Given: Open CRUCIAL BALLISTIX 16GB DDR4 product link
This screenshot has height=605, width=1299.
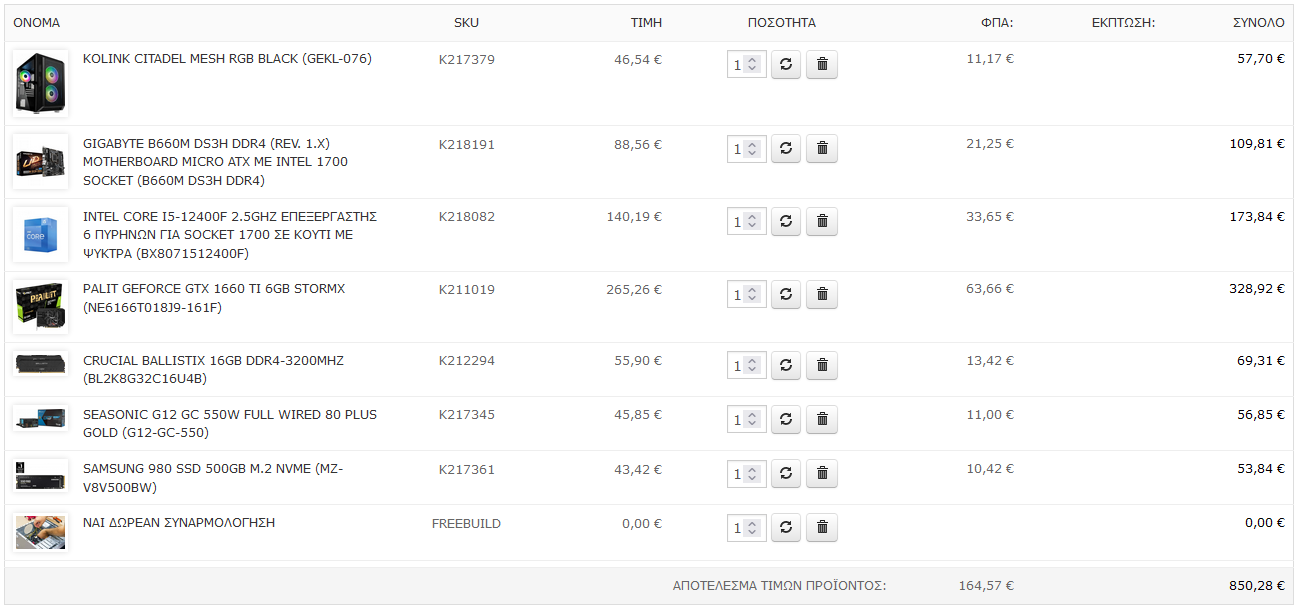Looking at the screenshot, I should [x=213, y=370].
